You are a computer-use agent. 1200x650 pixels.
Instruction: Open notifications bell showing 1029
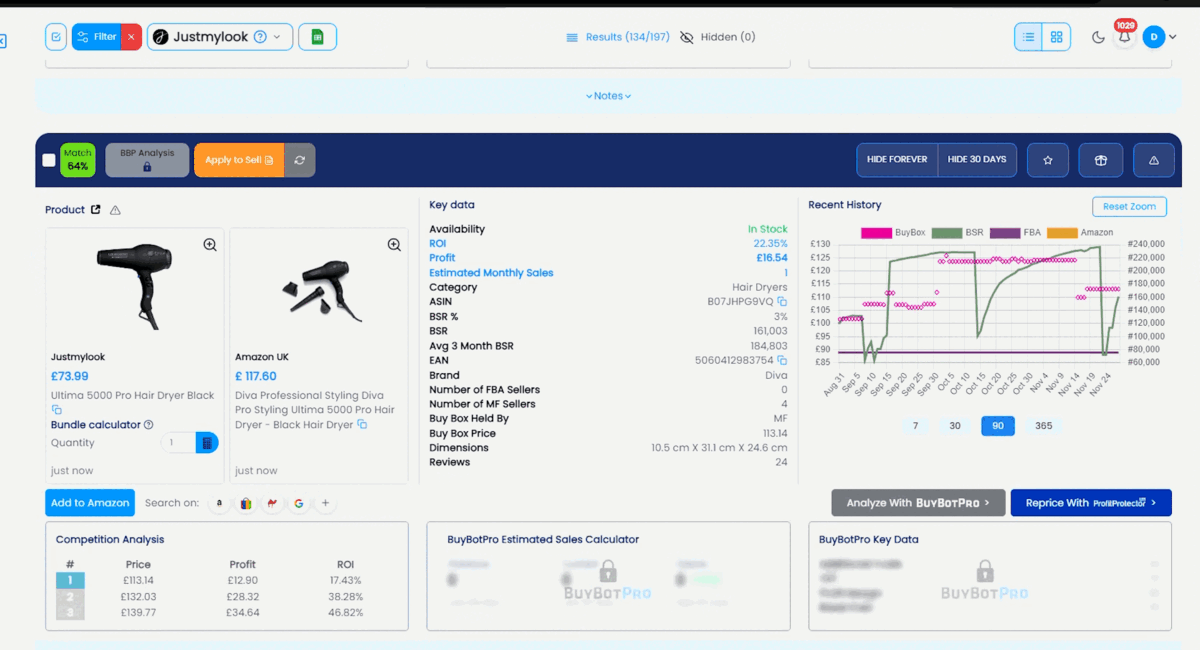coord(1125,36)
